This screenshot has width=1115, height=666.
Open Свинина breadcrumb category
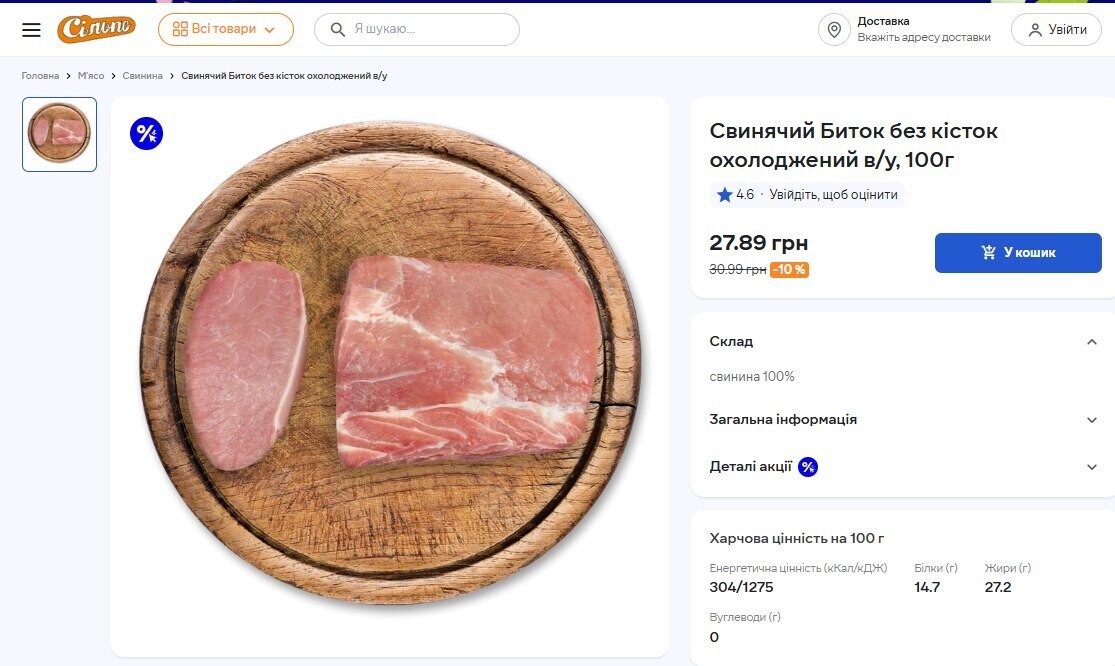[x=142, y=76]
